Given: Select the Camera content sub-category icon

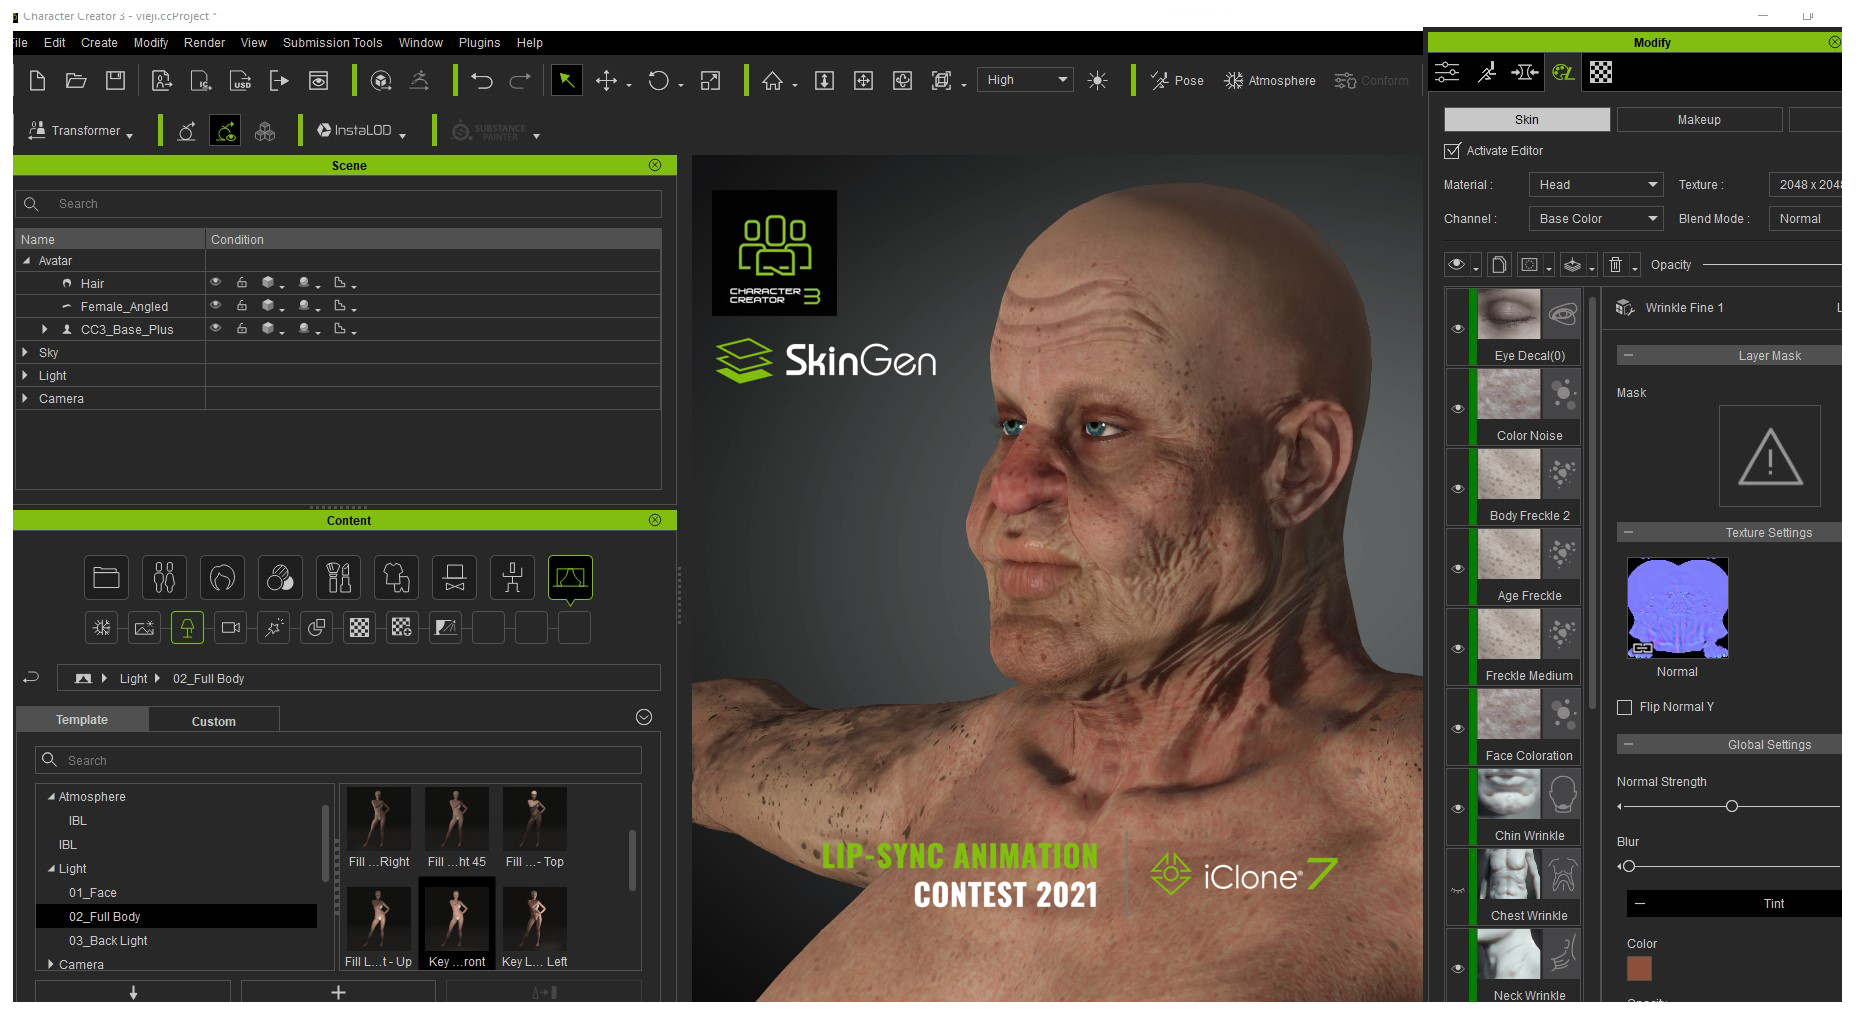Looking at the screenshot, I should [x=230, y=628].
